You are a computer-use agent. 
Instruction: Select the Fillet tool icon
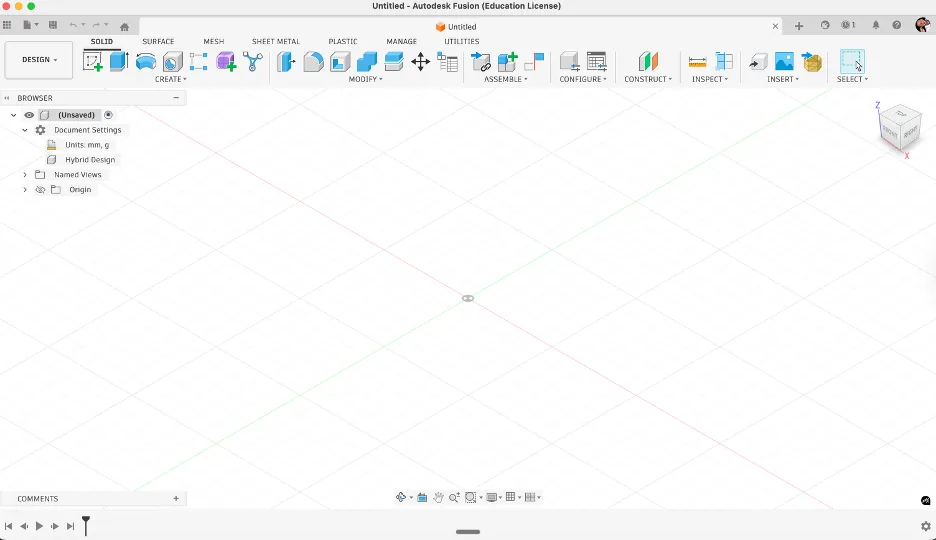coord(313,61)
